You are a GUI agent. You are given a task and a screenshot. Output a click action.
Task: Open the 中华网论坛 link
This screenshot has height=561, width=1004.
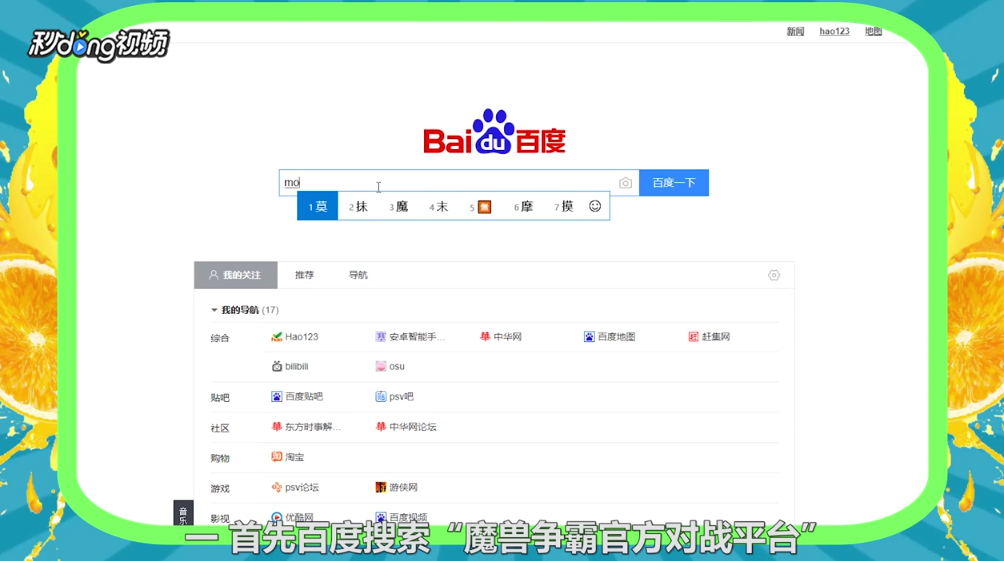pyautogui.click(x=406, y=427)
